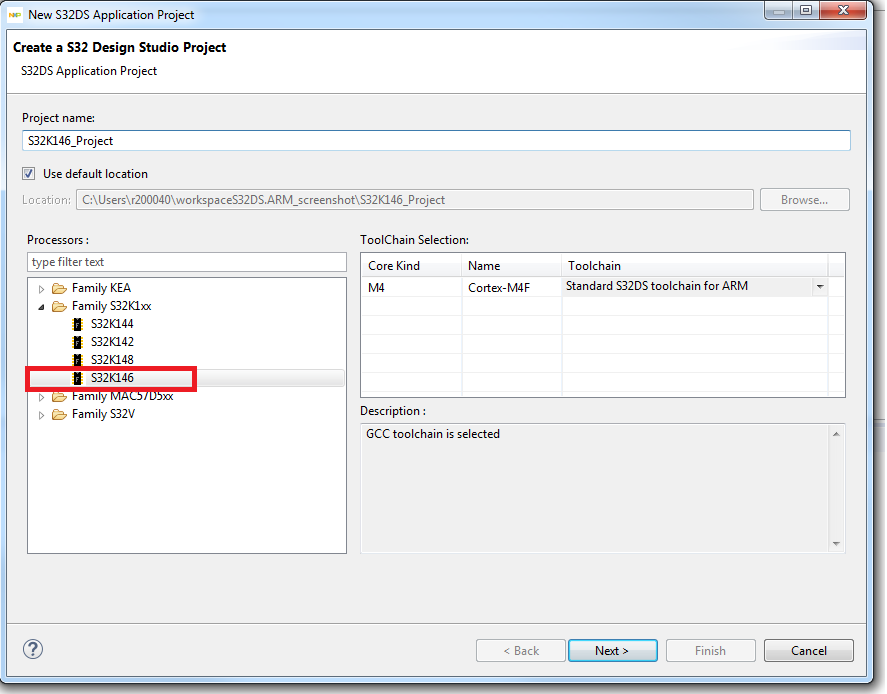Click the Location path field
The width and height of the screenshot is (887, 694).
[x=415, y=200]
